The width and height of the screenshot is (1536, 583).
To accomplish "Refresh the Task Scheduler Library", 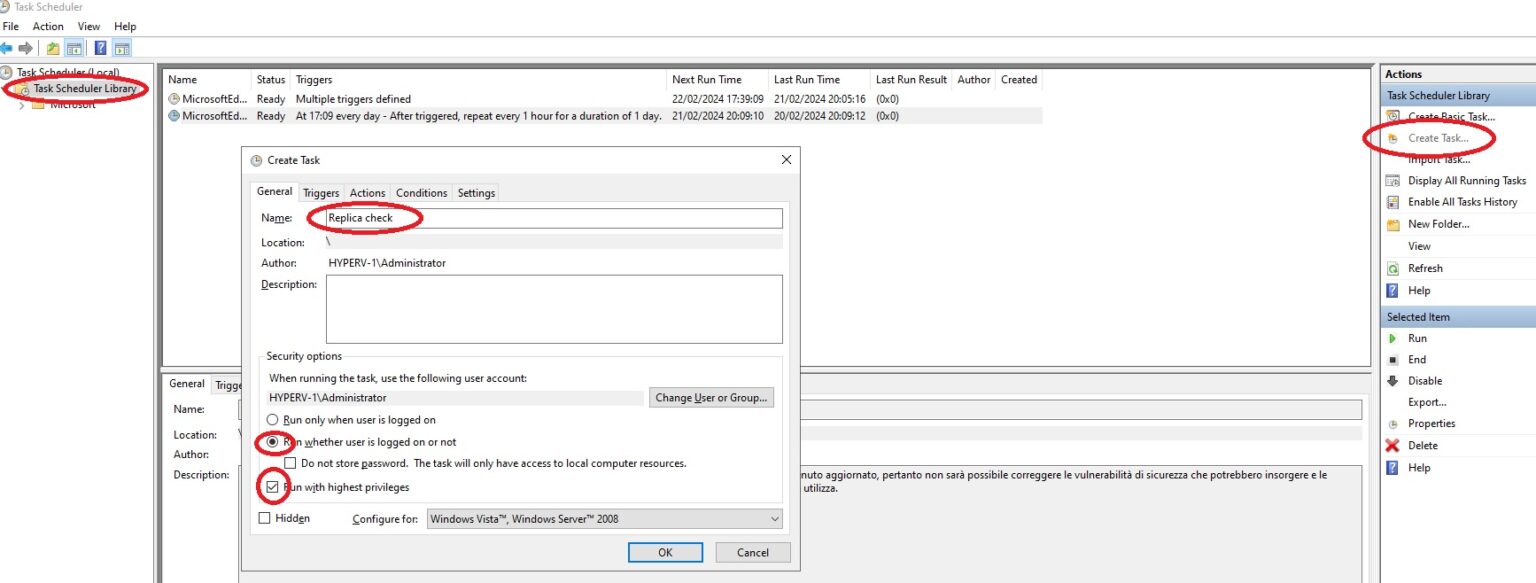I will 1426,268.
